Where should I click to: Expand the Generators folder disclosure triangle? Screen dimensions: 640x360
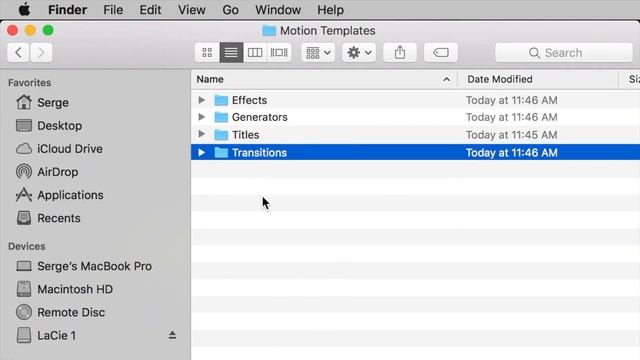point(202,117)
